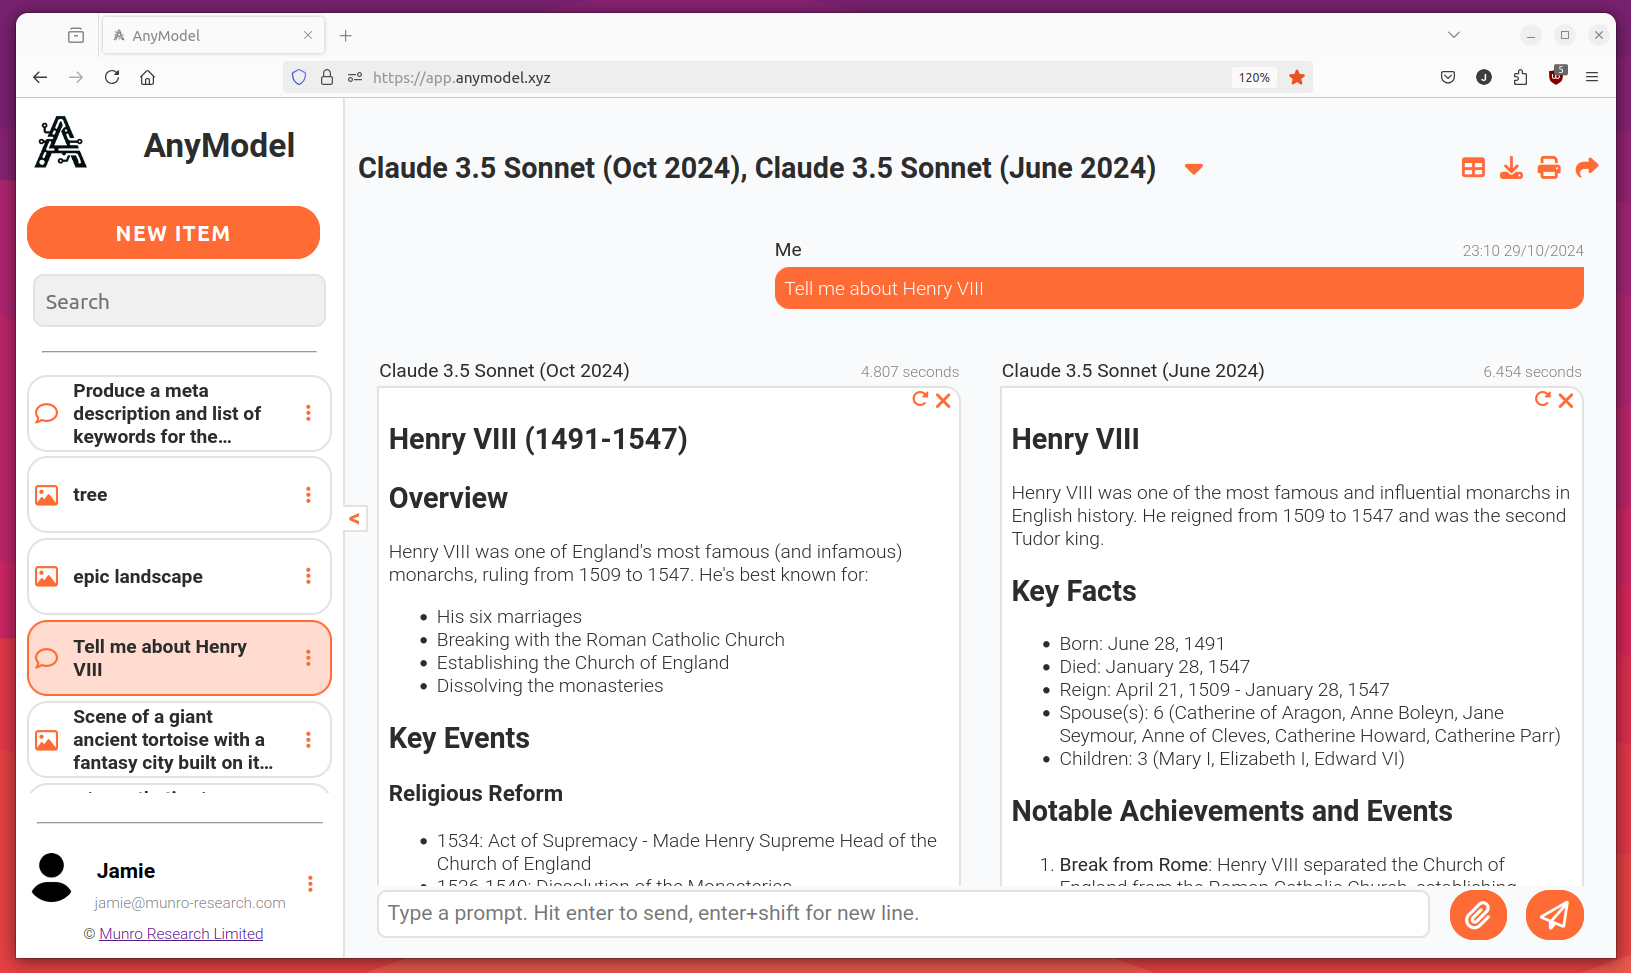Close the Claude 3.5 Sonnet (June 2024) response panel
The image size is (1631, 973).
tap(1566, 401)
